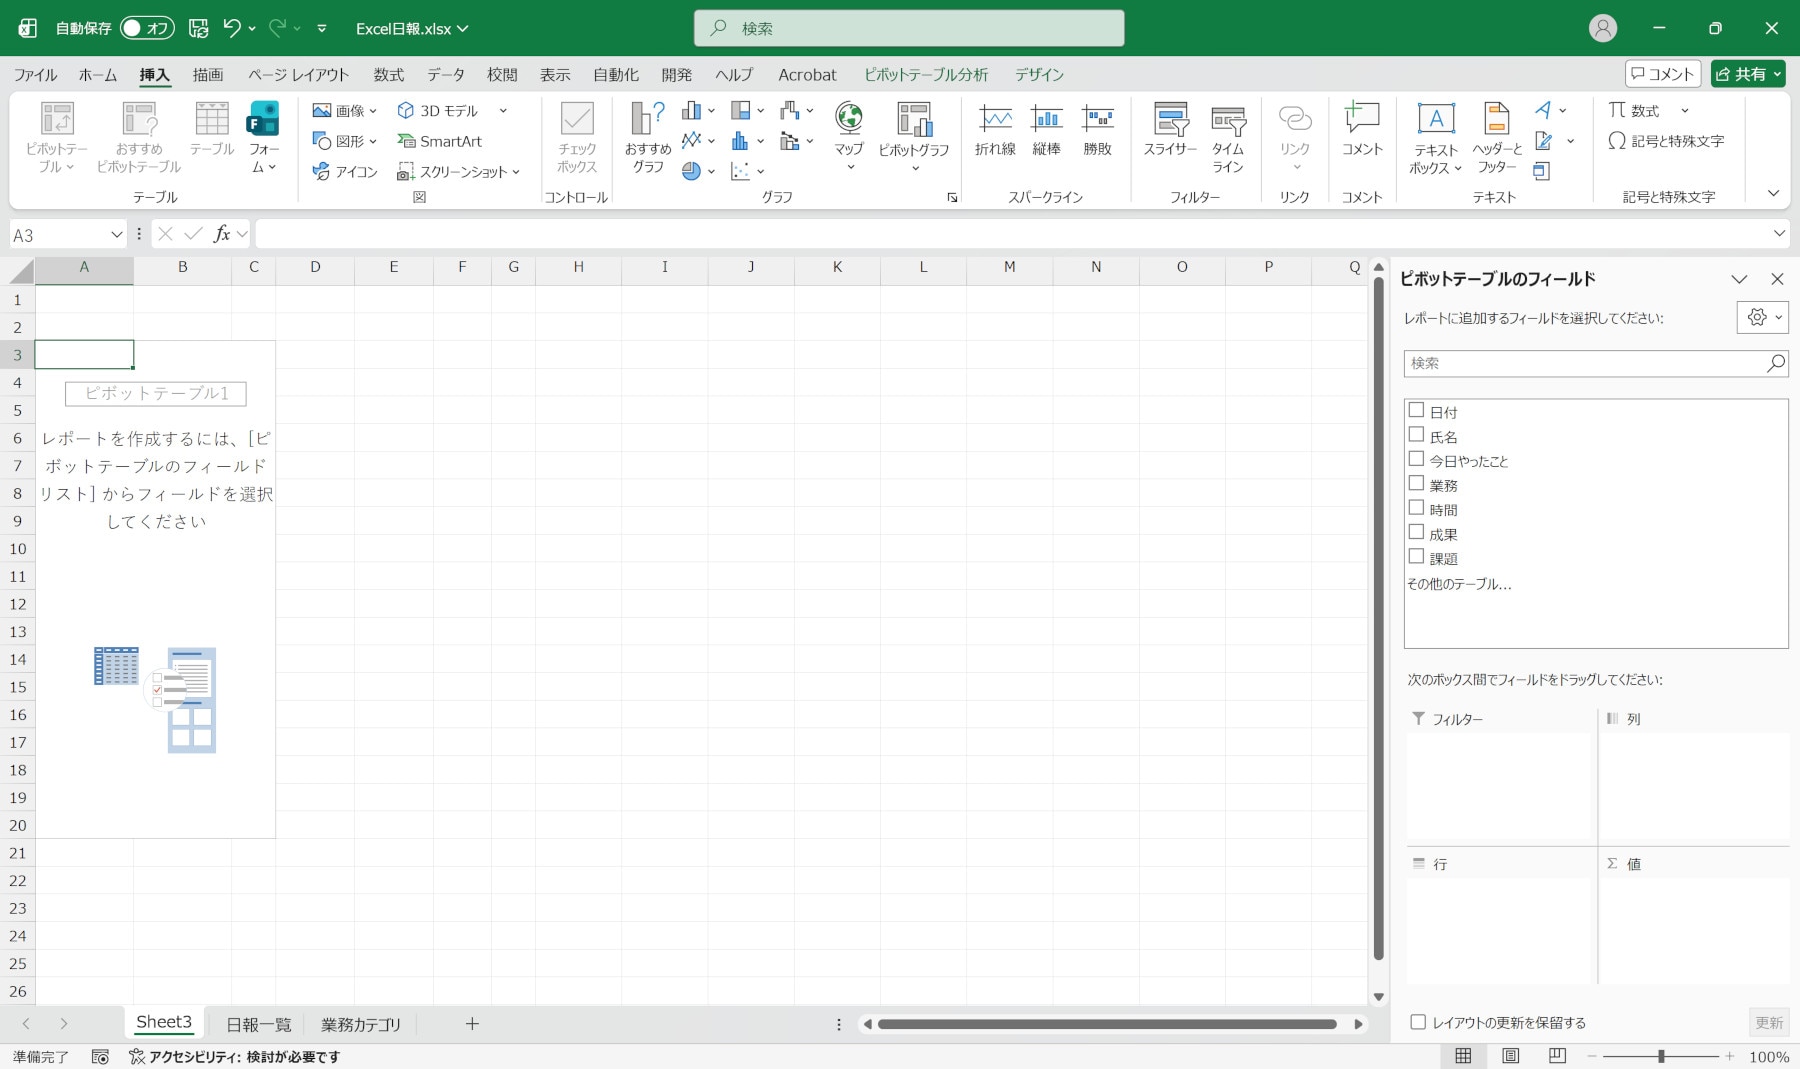The height and width of the screenshot is (1069, 1800).
Task: Check the 日付 field checkbox
Action: pyautogui.click(x=1416, y=410)
